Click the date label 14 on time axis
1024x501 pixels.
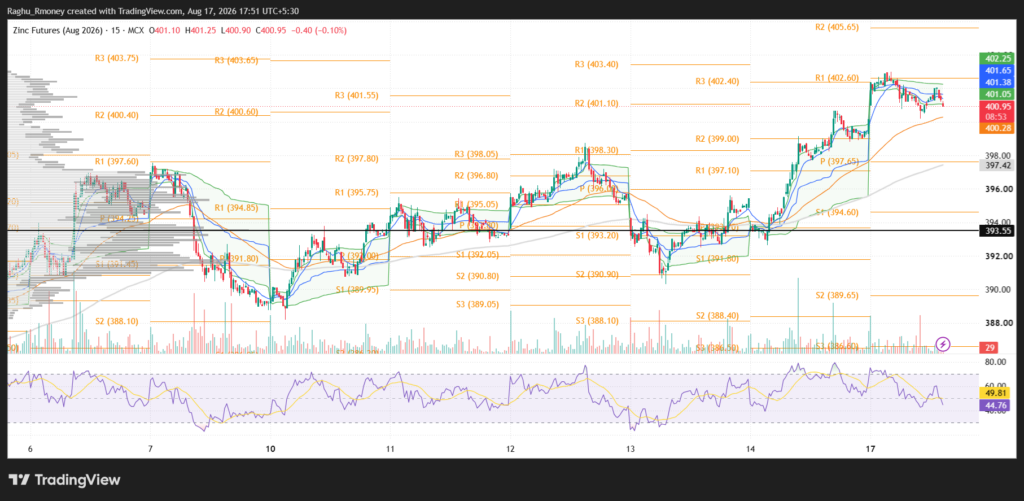point(750,449)
